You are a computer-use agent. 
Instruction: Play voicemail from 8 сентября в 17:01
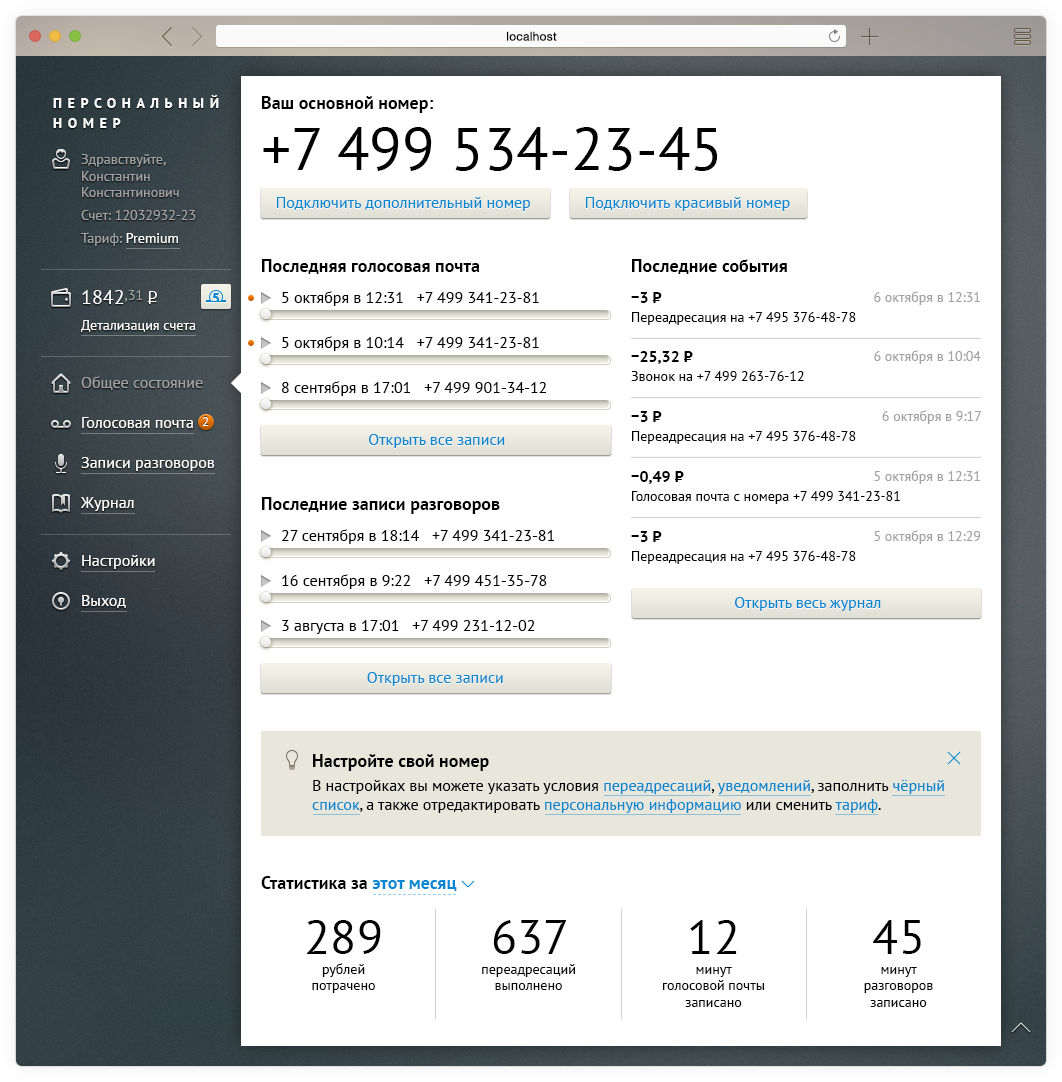[x=266, y=388]
